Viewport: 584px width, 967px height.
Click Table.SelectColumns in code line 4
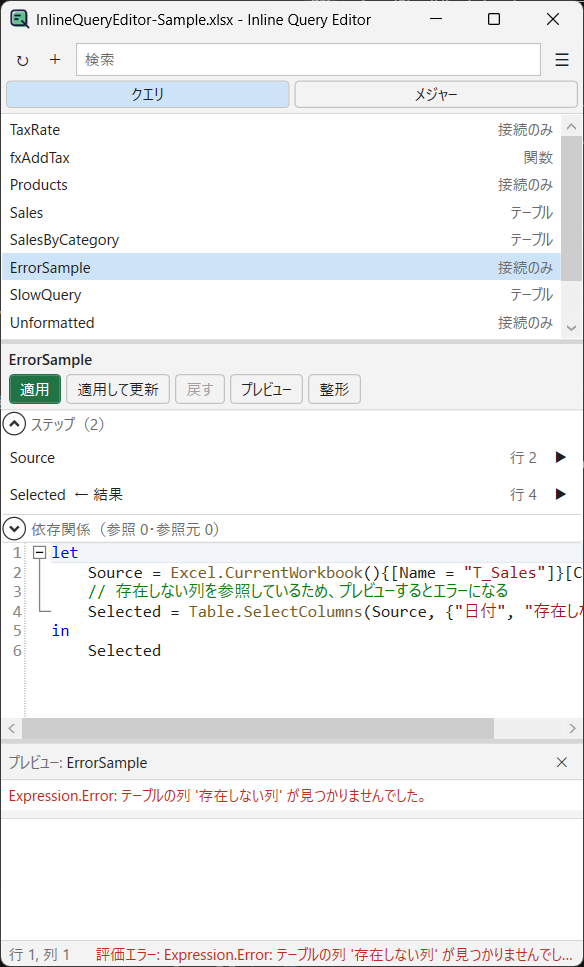[x=276, y=612]
